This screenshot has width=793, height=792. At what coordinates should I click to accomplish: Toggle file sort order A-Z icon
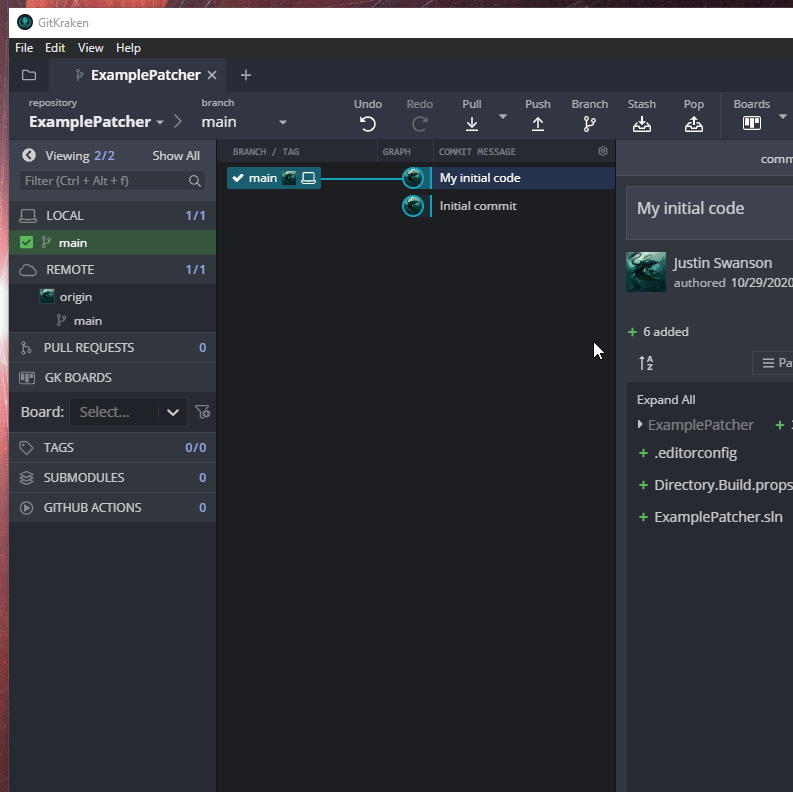pyautogui.click(x=646, y=363)
